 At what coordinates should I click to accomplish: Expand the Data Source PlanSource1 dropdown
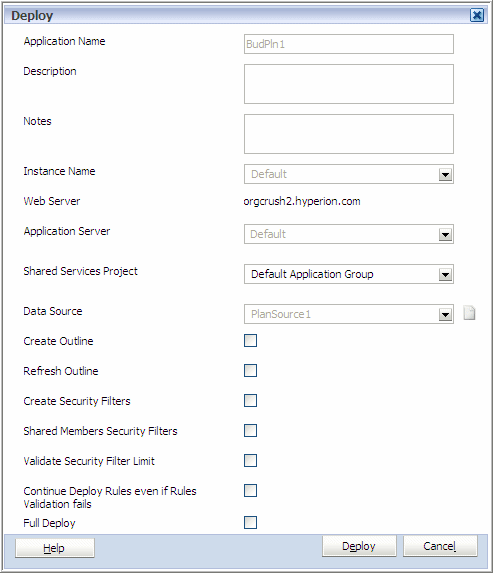[445, 314]
